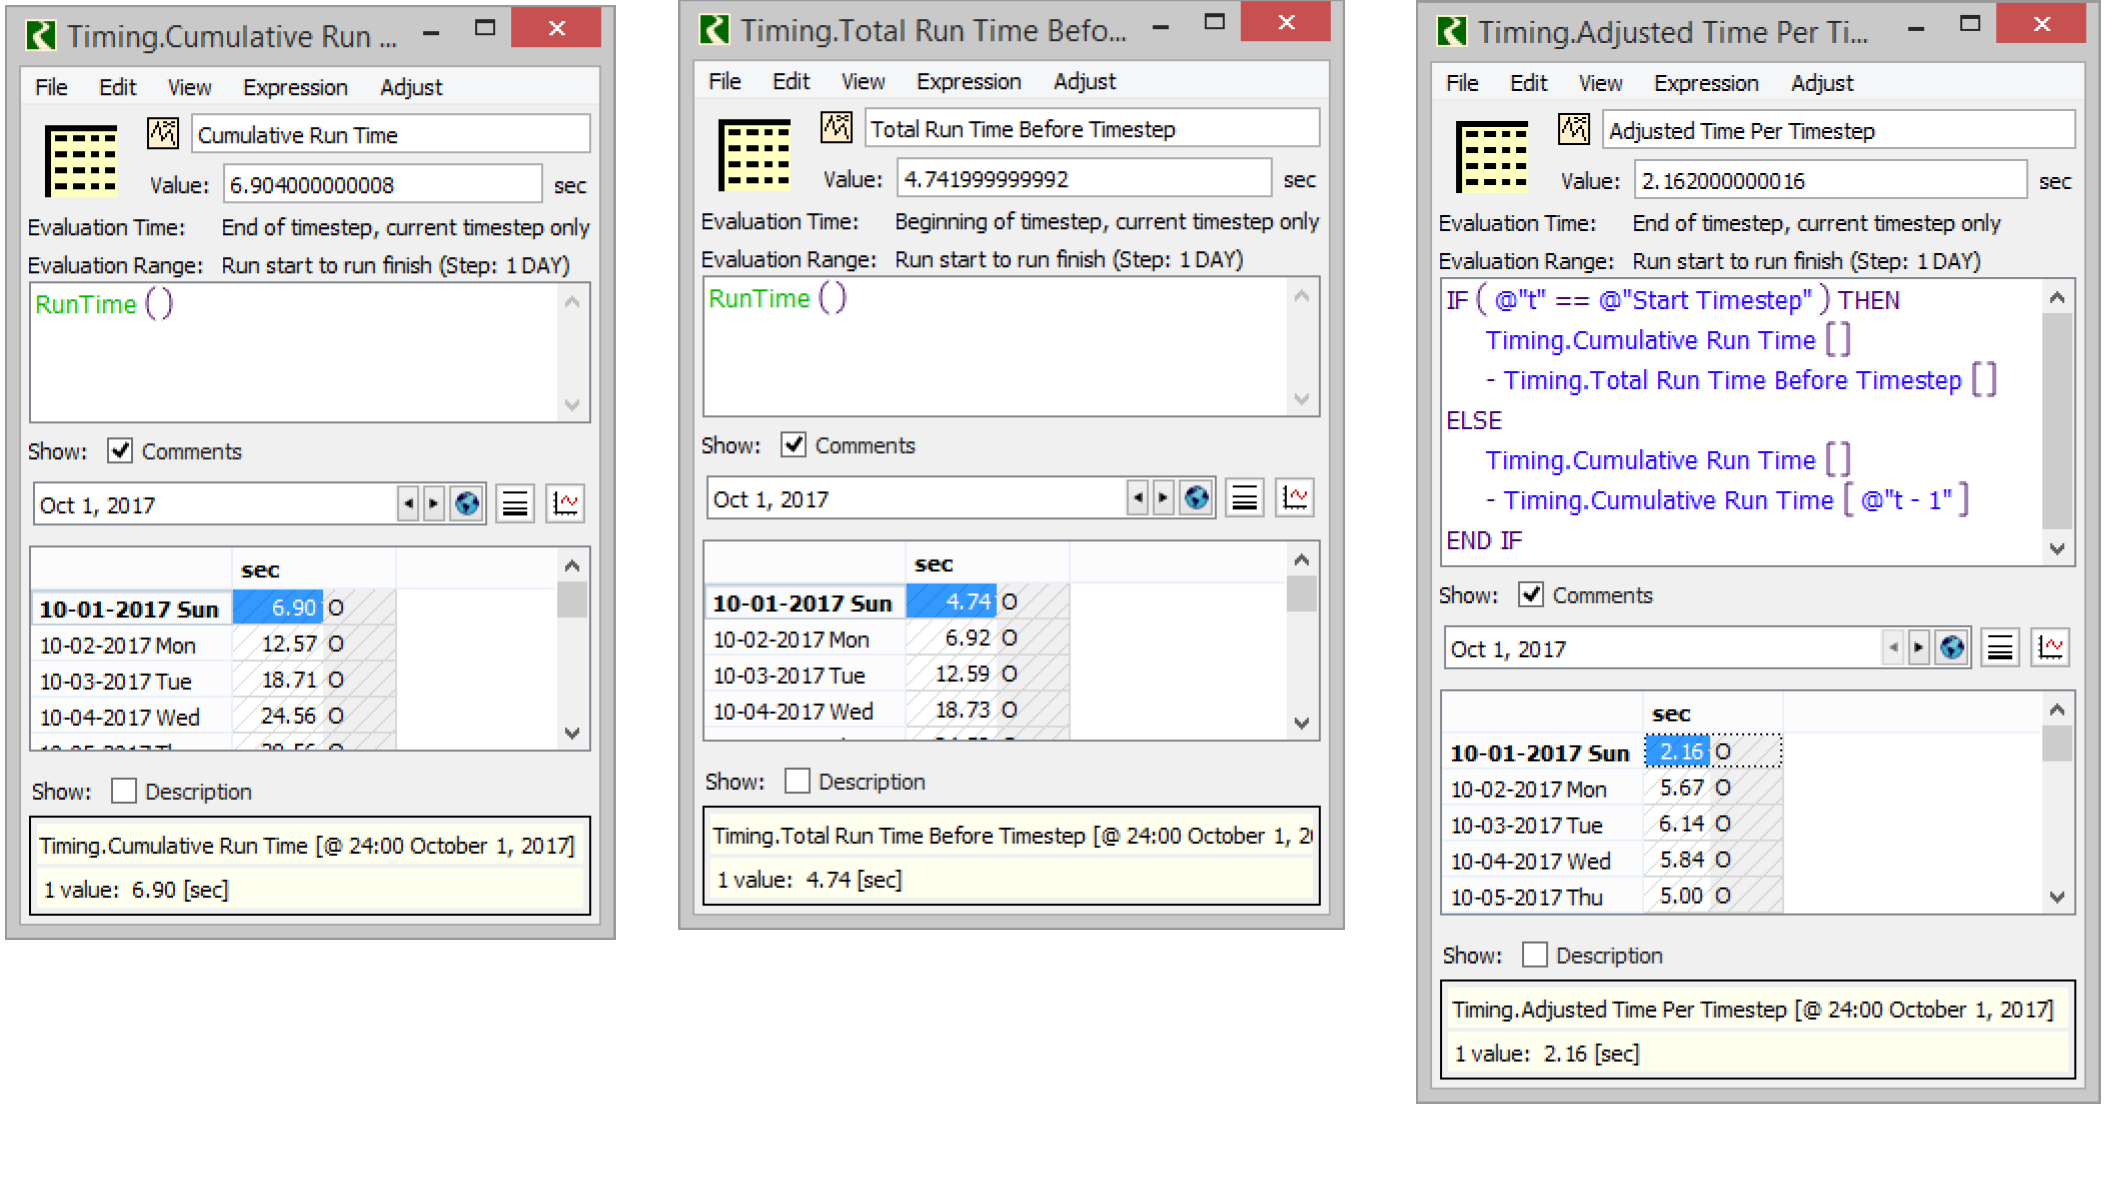
Task: Click list view icon in Cumulative Run Time window
Action: (x=515, y=504)
